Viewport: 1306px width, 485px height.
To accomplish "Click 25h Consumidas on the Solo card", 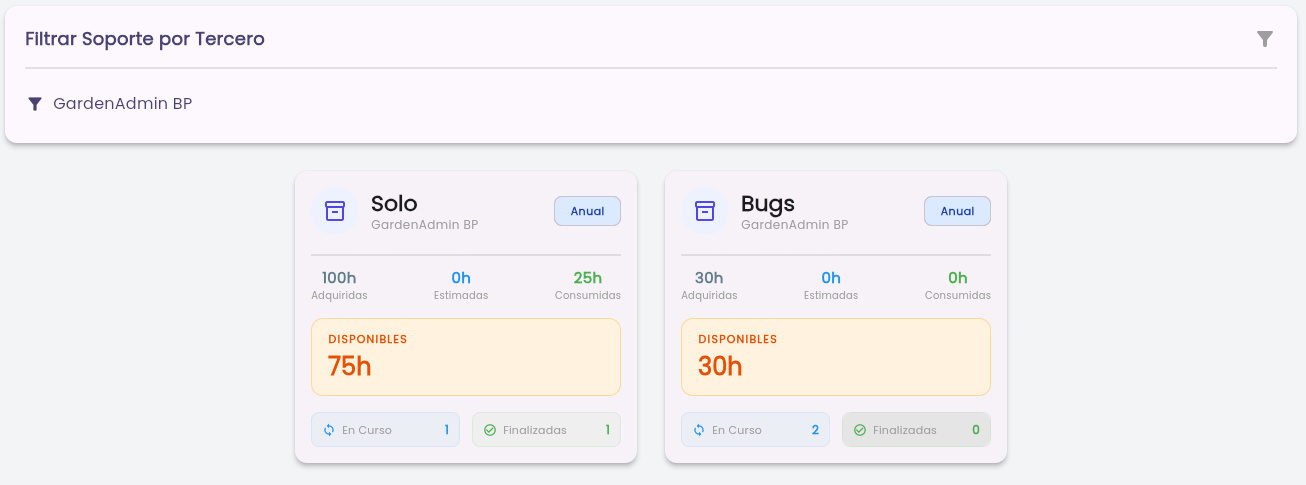I will (588, 285).
